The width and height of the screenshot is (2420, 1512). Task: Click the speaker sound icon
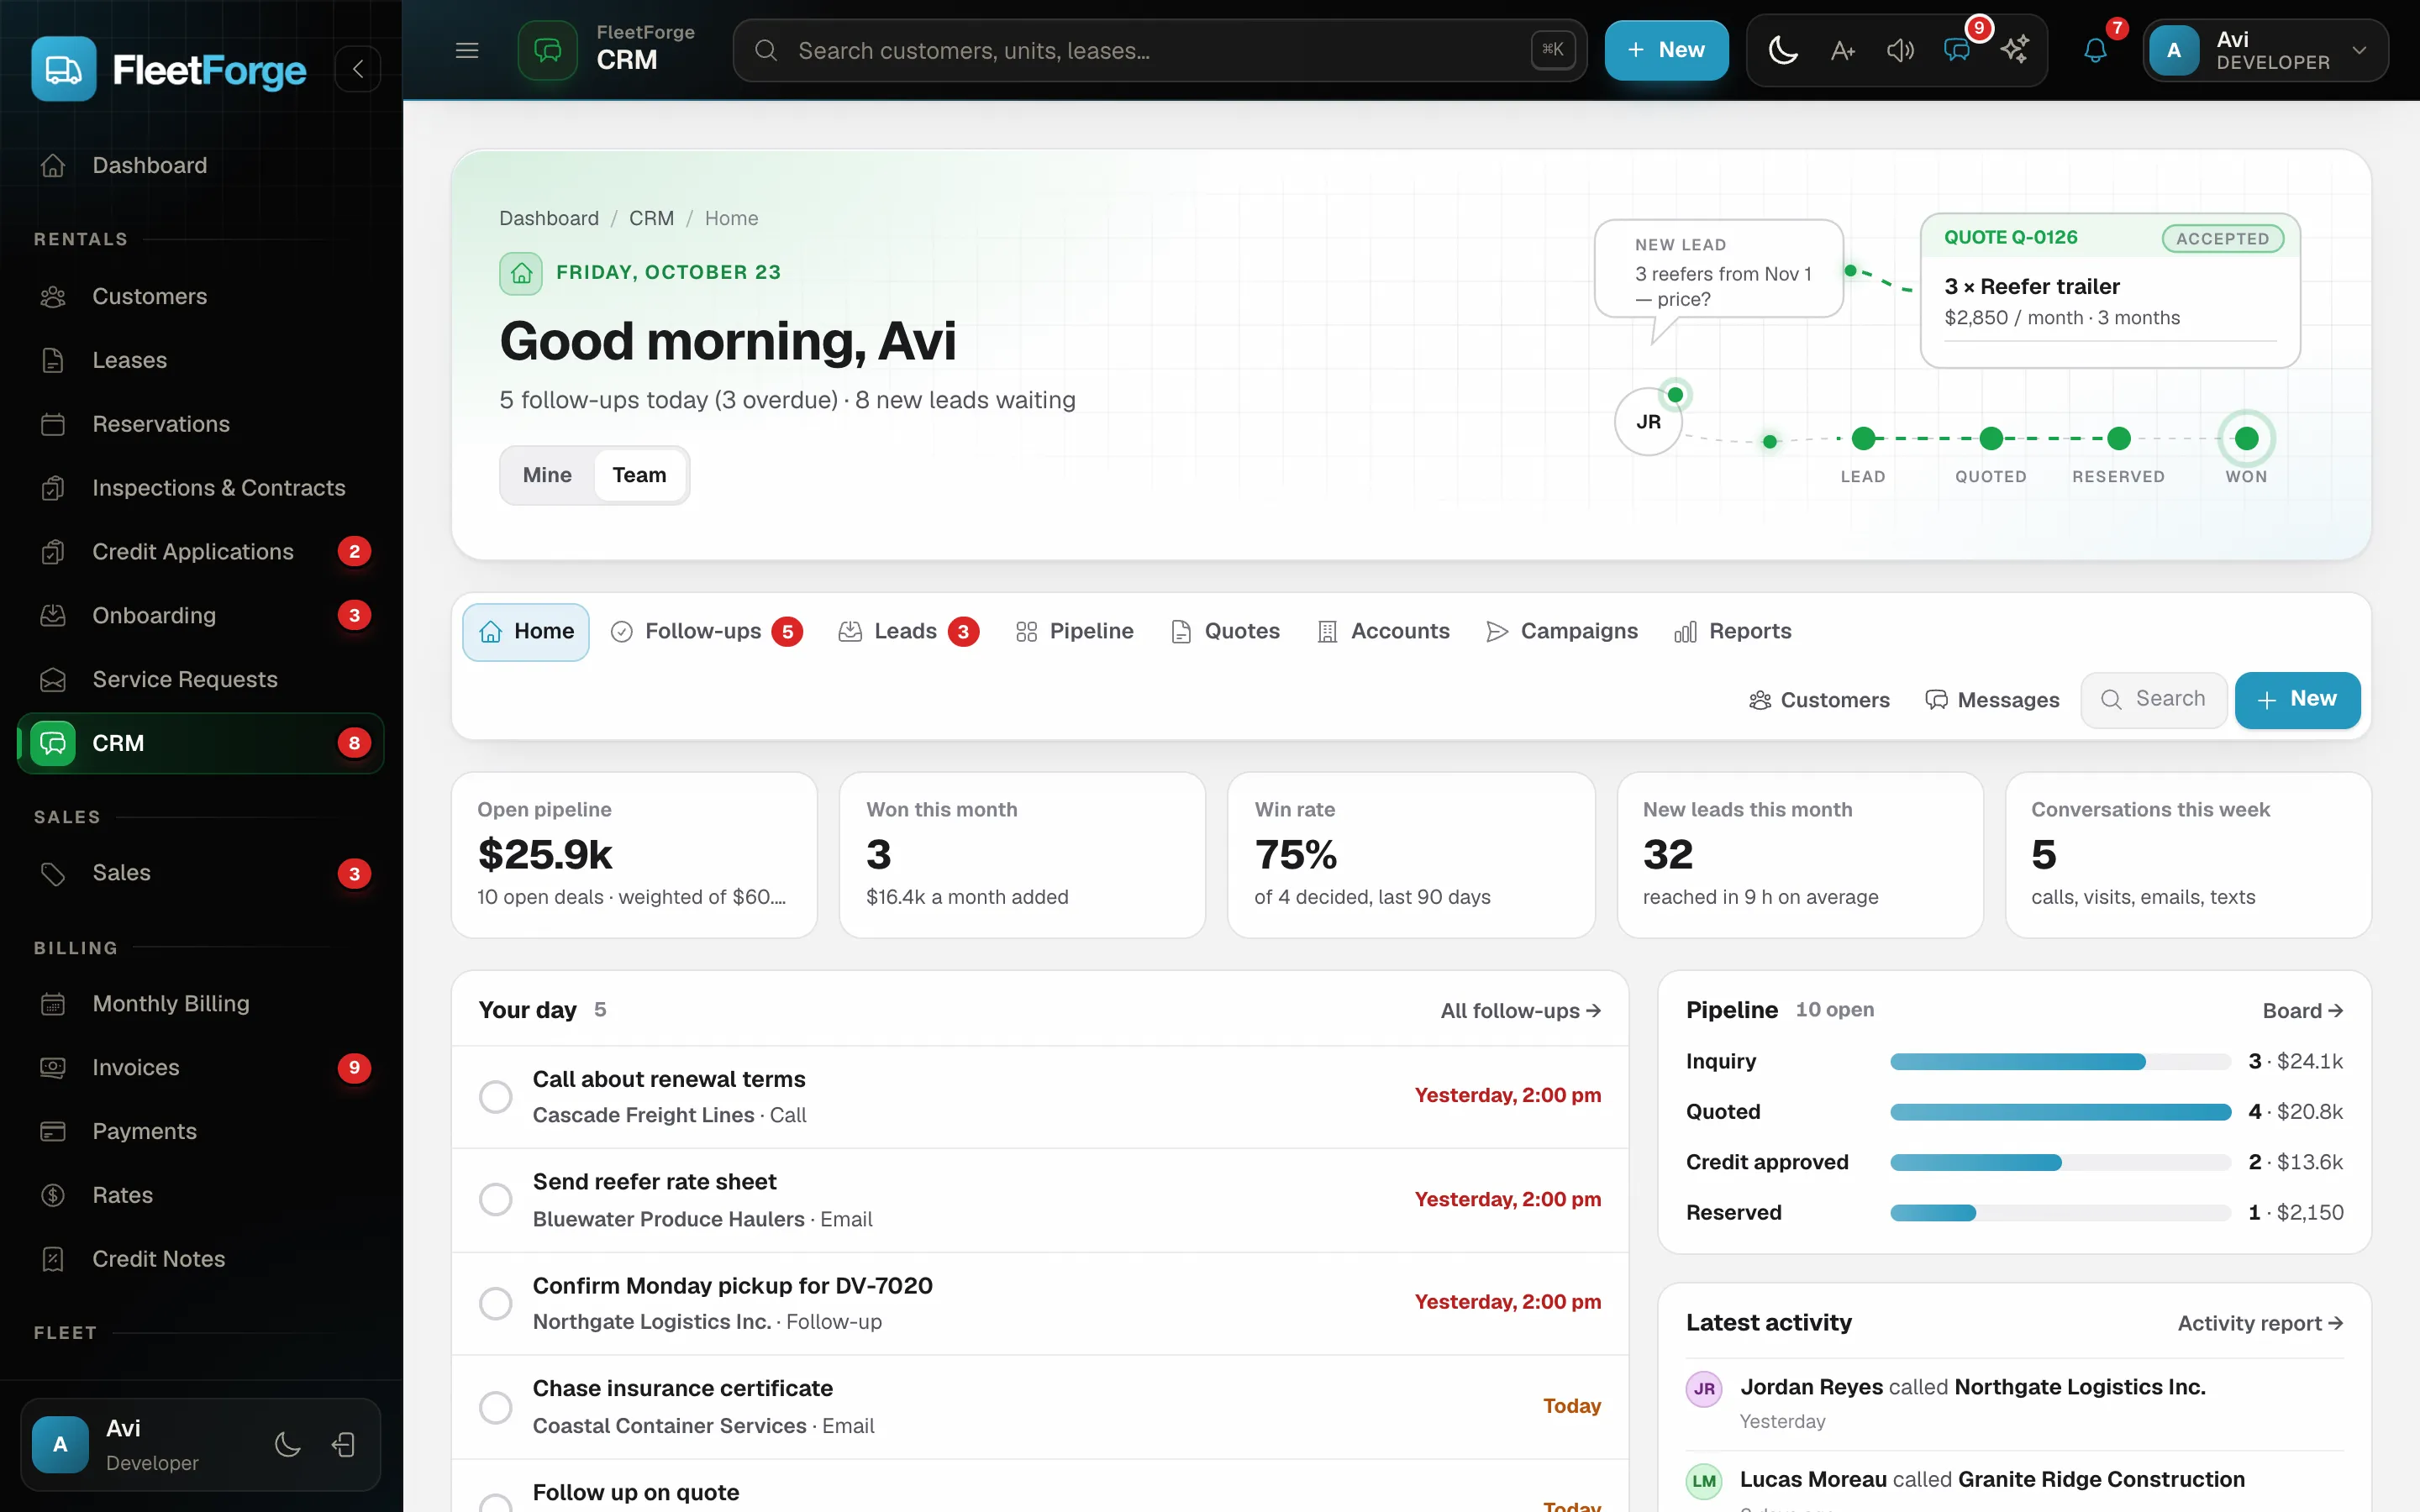[1900, 50]
